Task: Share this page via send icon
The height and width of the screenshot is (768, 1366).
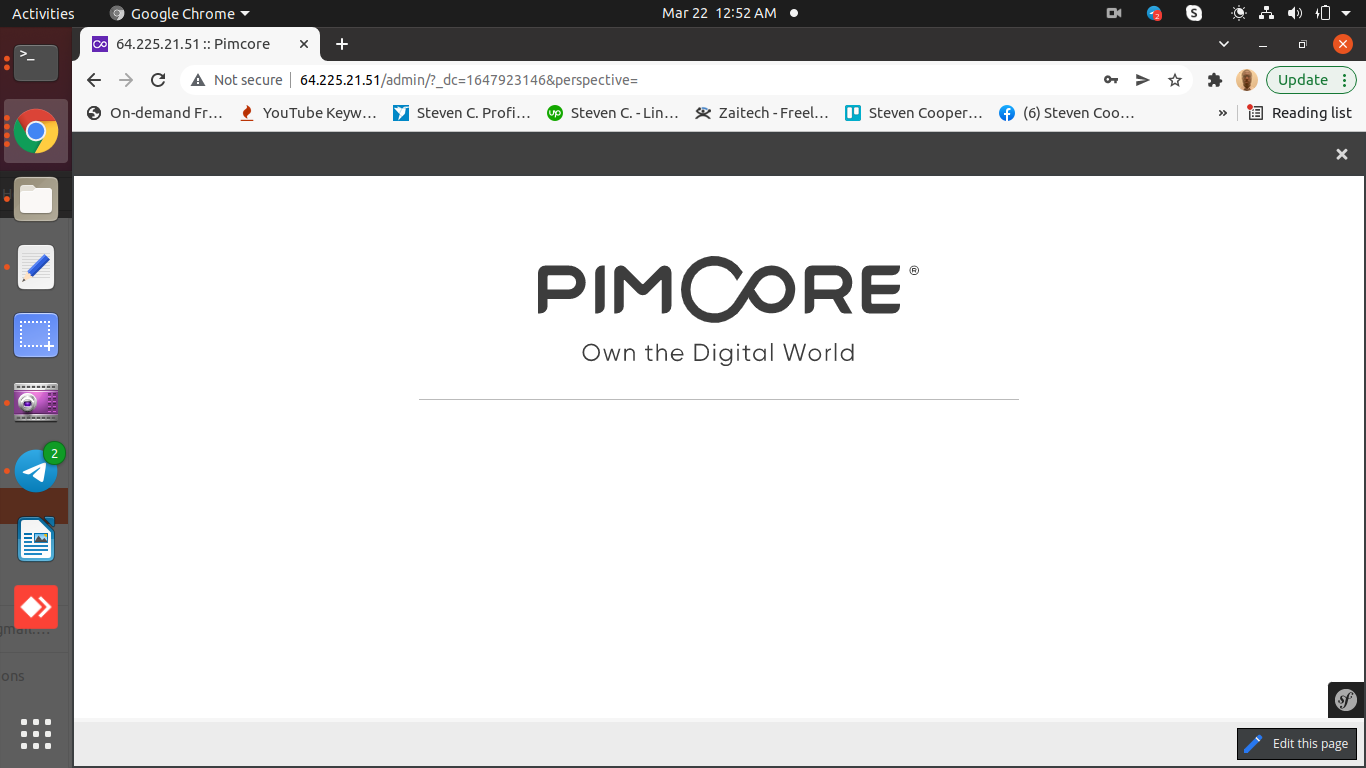Action: [x=1143, y=80]
